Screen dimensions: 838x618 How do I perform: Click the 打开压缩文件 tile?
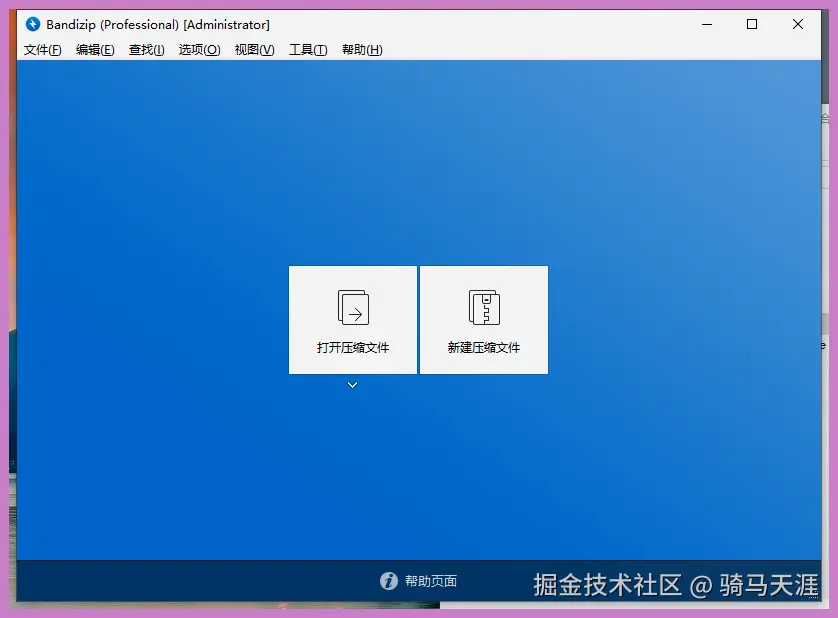point(353,320)
